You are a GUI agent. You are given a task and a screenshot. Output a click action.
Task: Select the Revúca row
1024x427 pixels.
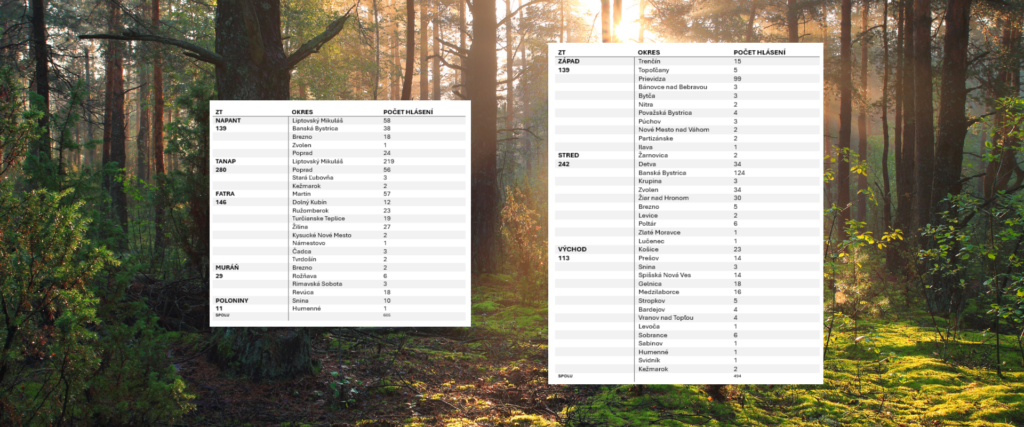tap(339, 292)
